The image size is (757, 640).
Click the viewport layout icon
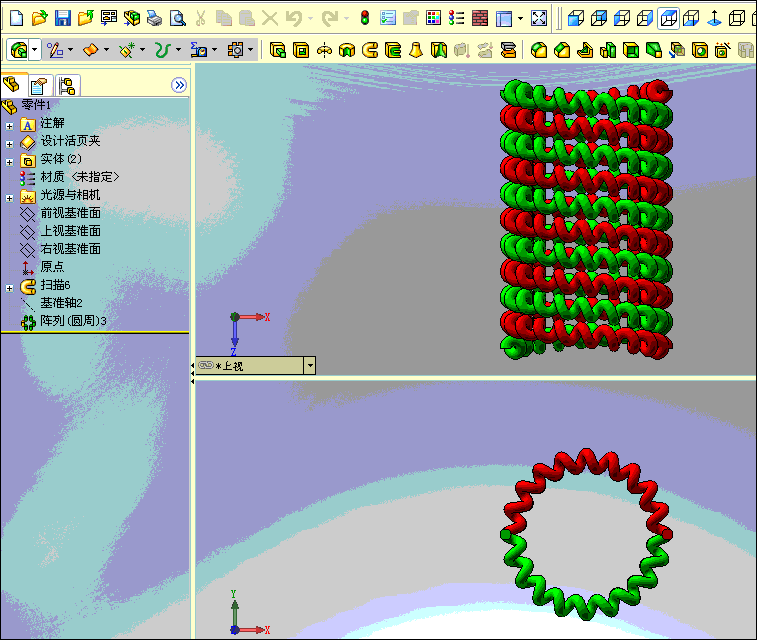click(x=504, y=18)
